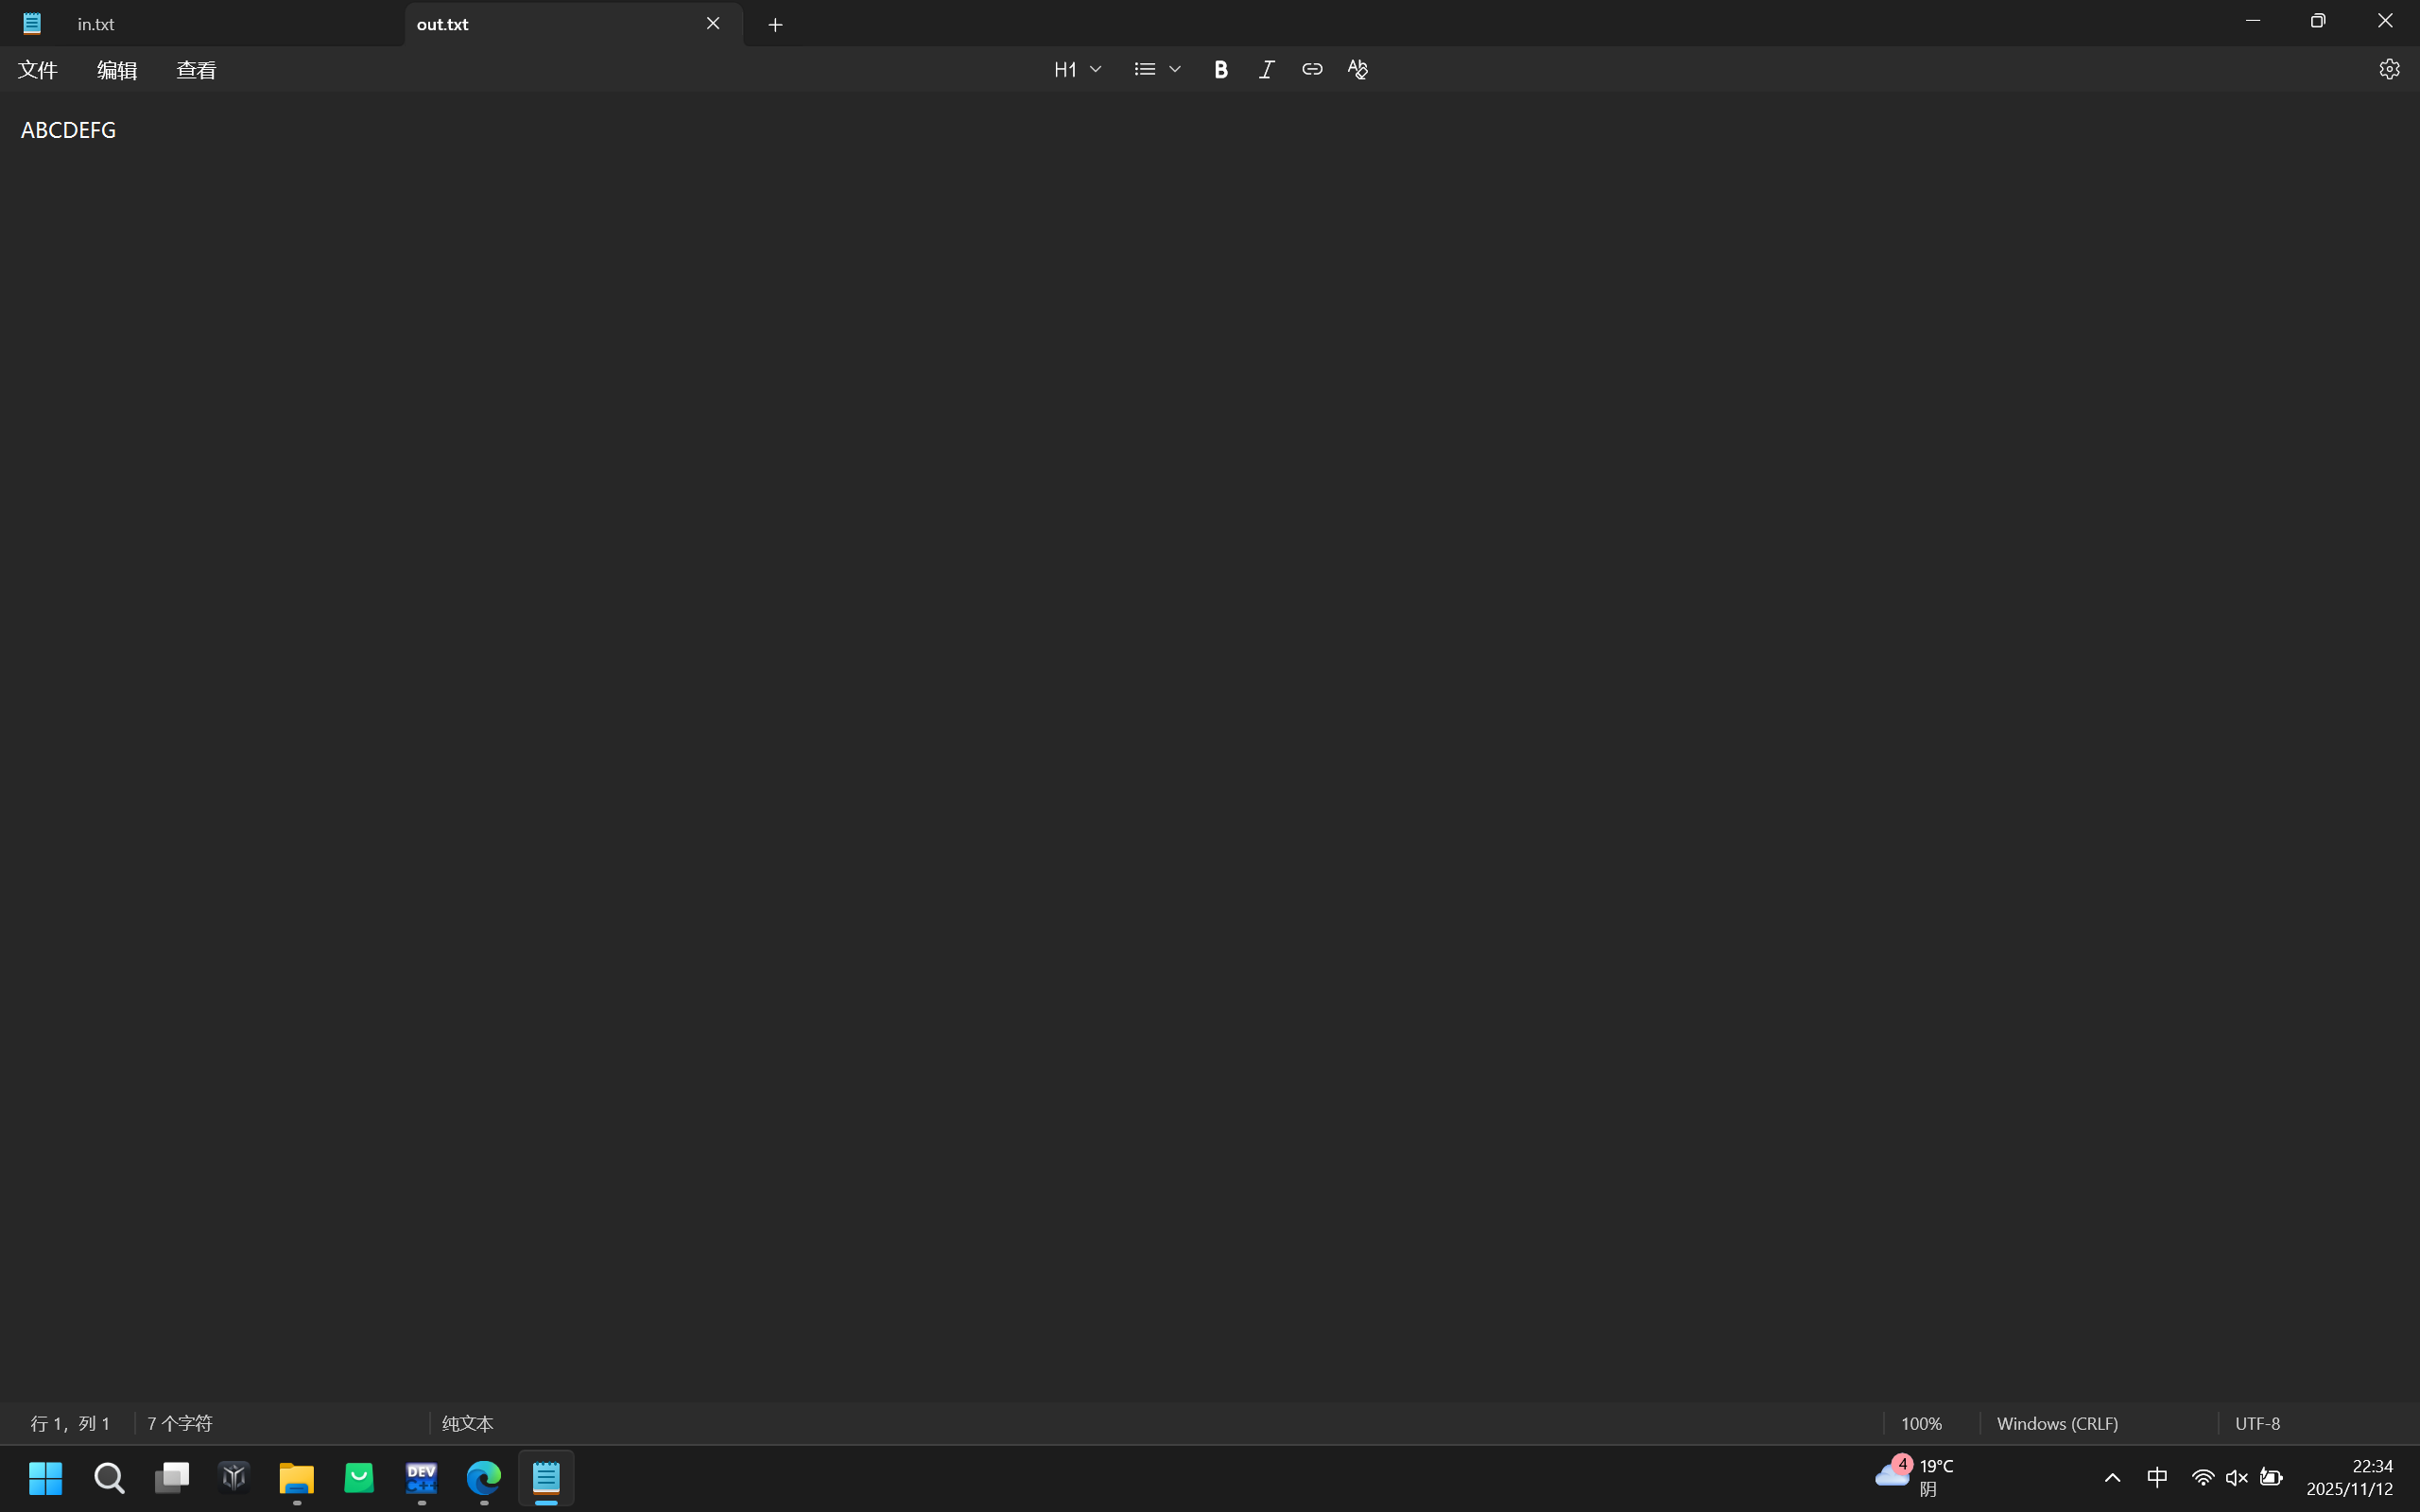Launch Microsoft Edge from the taskbar
Screen dimensions: 2420x1512
(x=484, y=1477)
